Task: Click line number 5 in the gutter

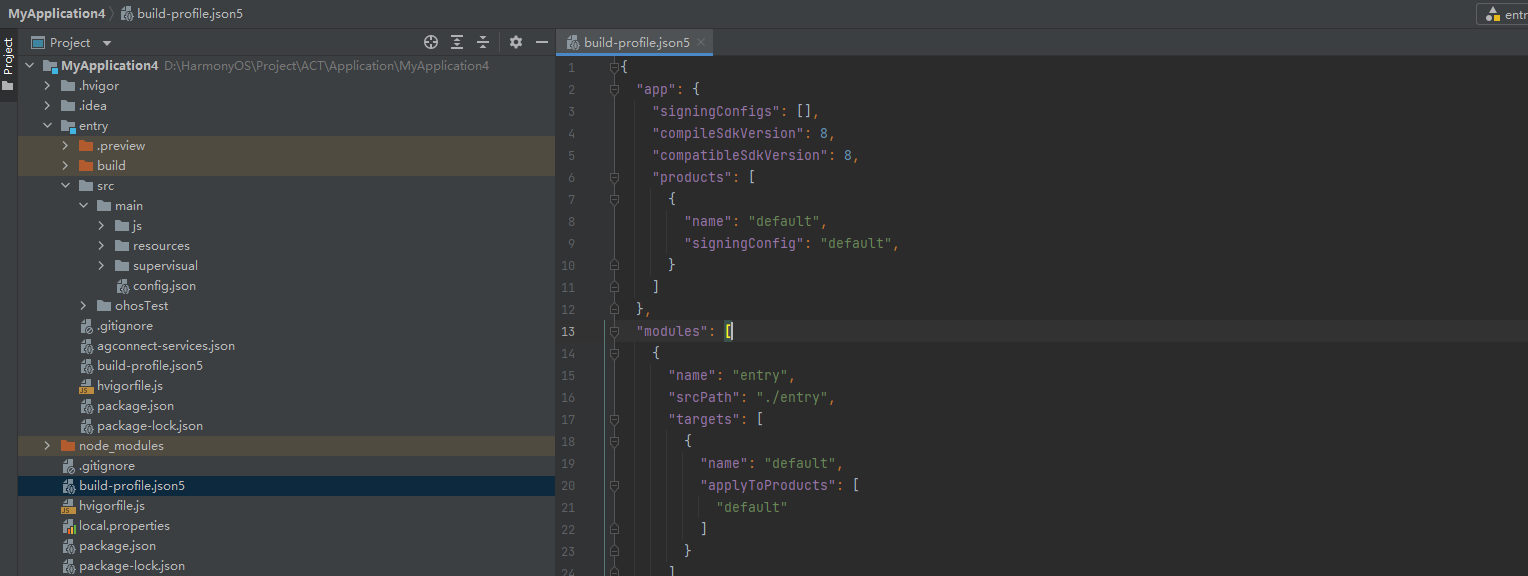Action: (x=571, y=155)
